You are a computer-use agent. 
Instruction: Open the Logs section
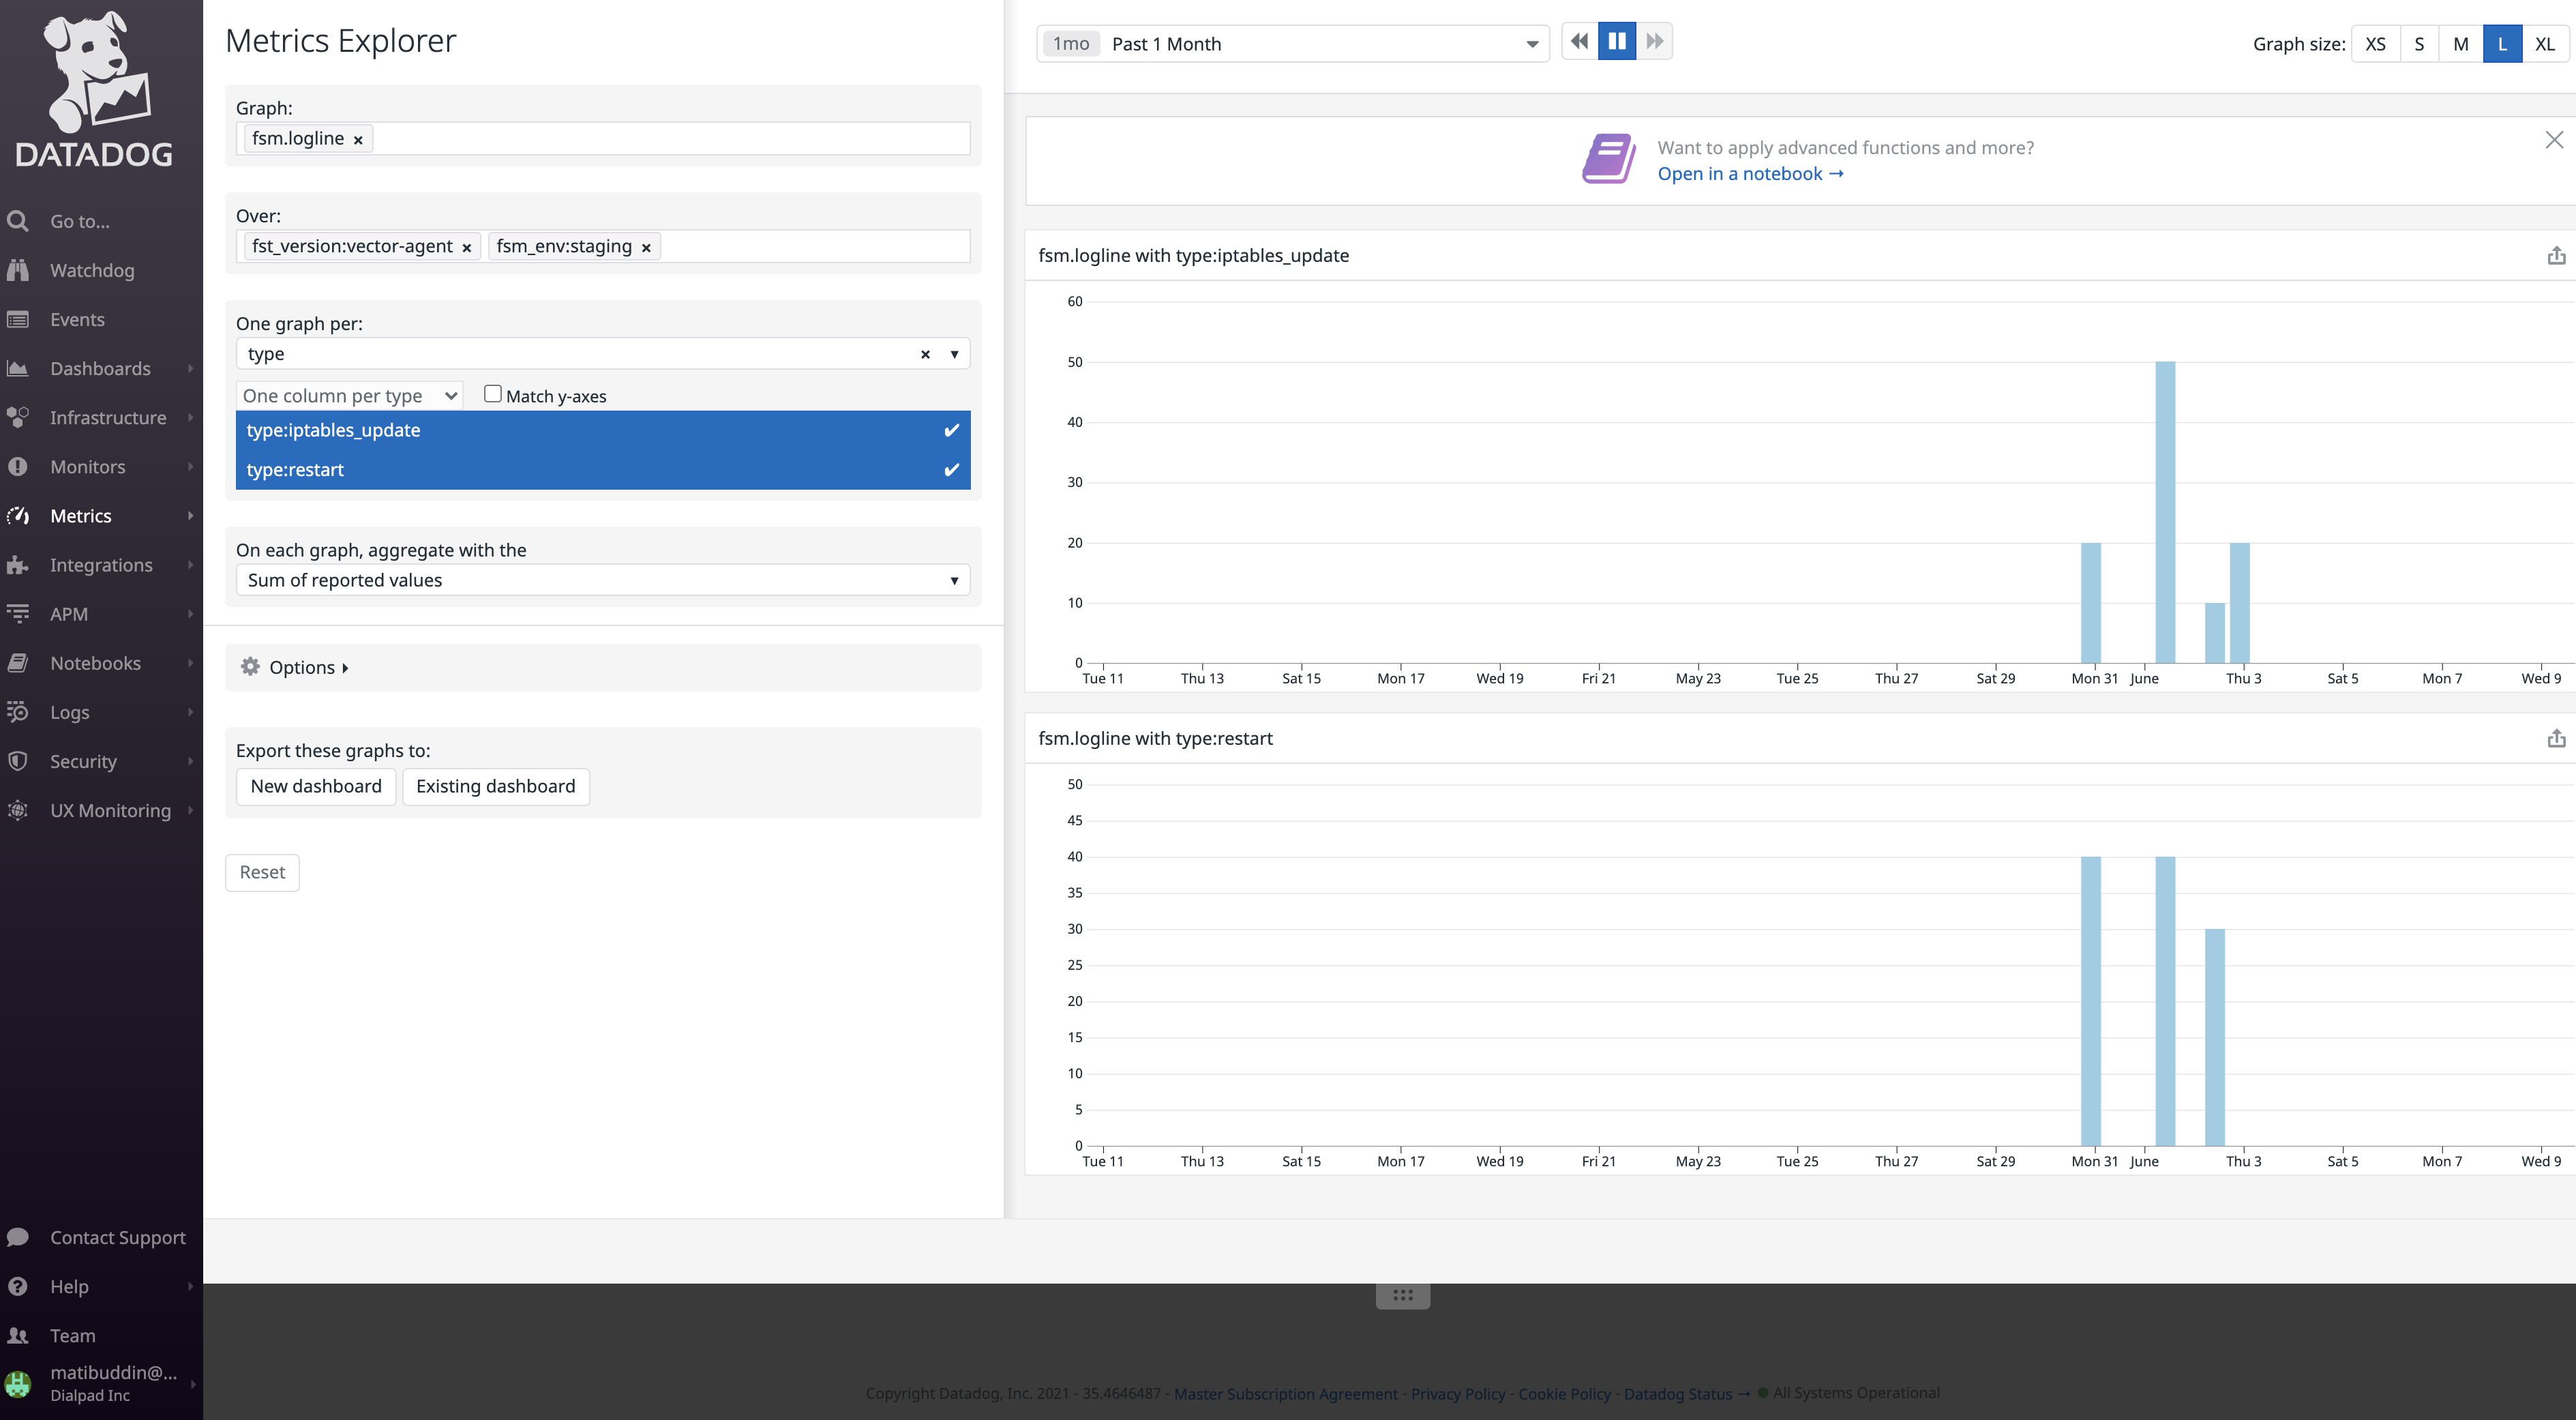(70, 712)
